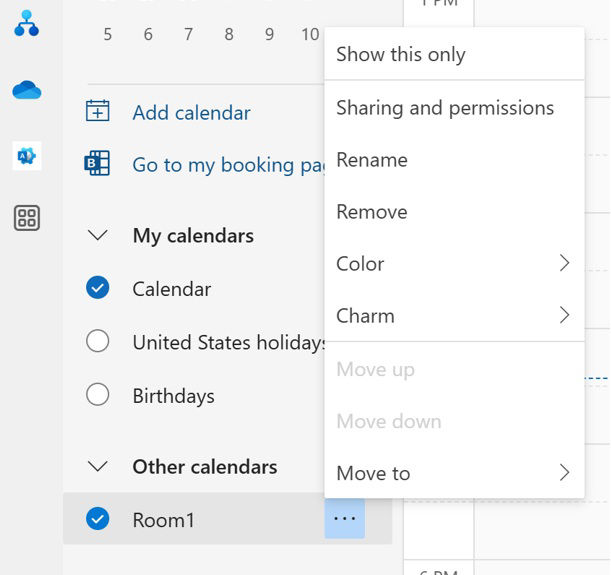Image resolution: width=611 pixels, height=575 pixels.
Task: Expand the Charm submenu
Action: coord(454,316)
